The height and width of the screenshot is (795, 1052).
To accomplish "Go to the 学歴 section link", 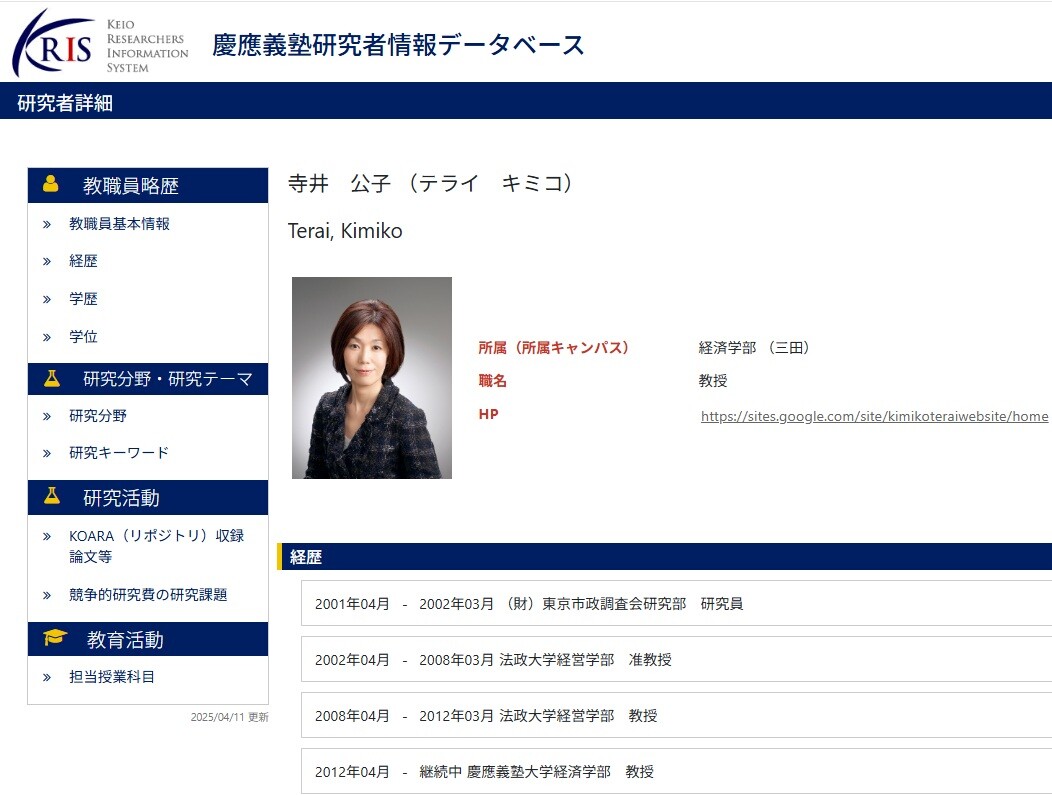I will [x=83, y=299].
